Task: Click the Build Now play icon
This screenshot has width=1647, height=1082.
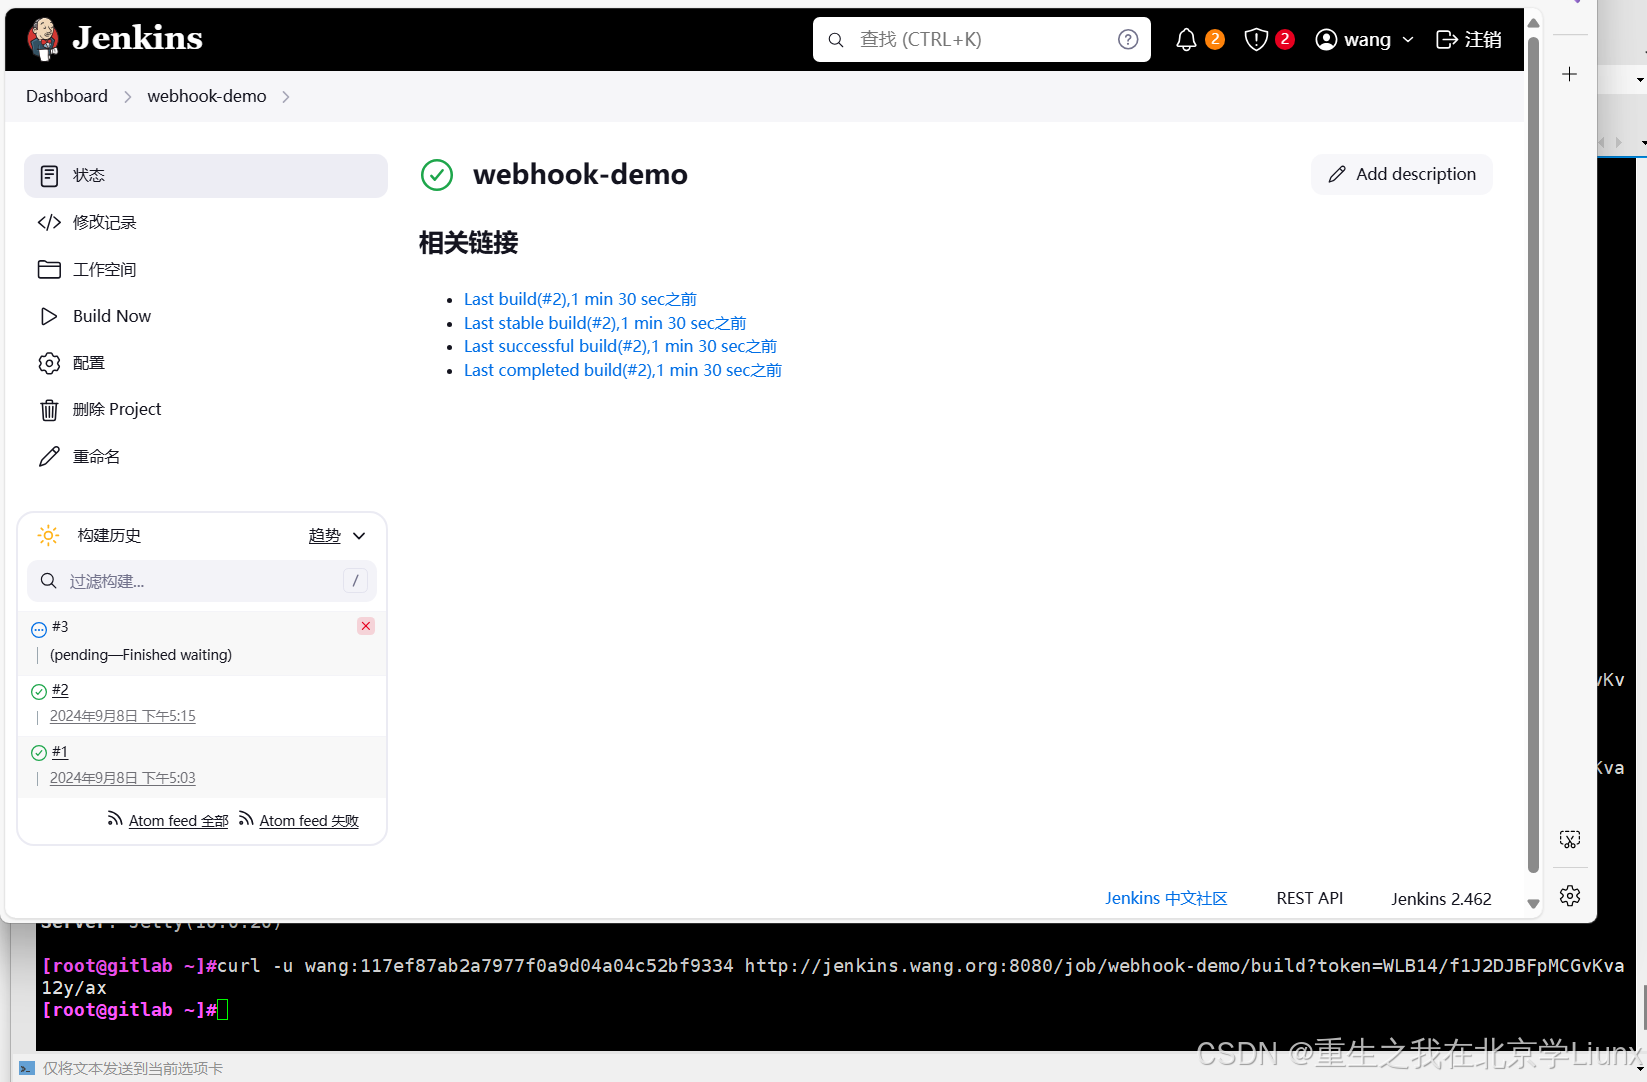Action: tap(49, 316)
